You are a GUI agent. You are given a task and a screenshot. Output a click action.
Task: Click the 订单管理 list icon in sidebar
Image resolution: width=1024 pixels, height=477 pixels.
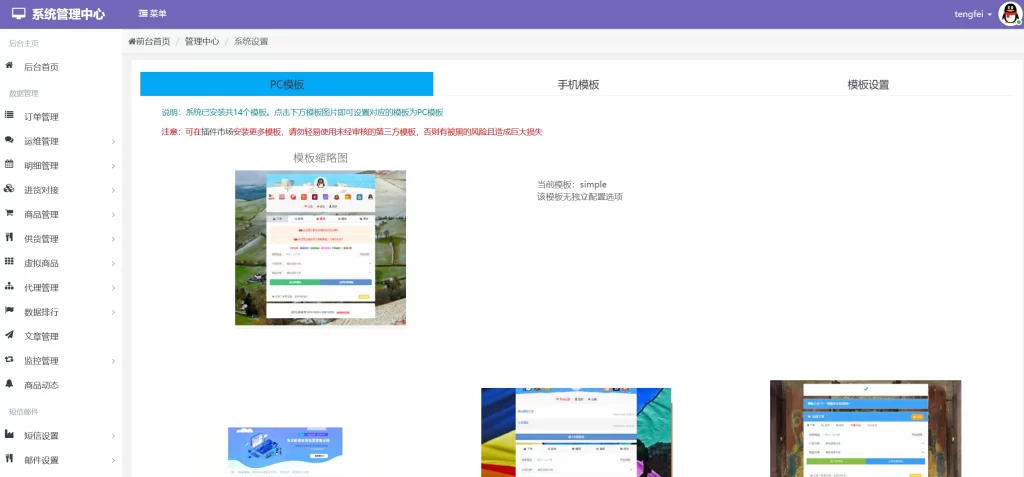coord(9,116)
